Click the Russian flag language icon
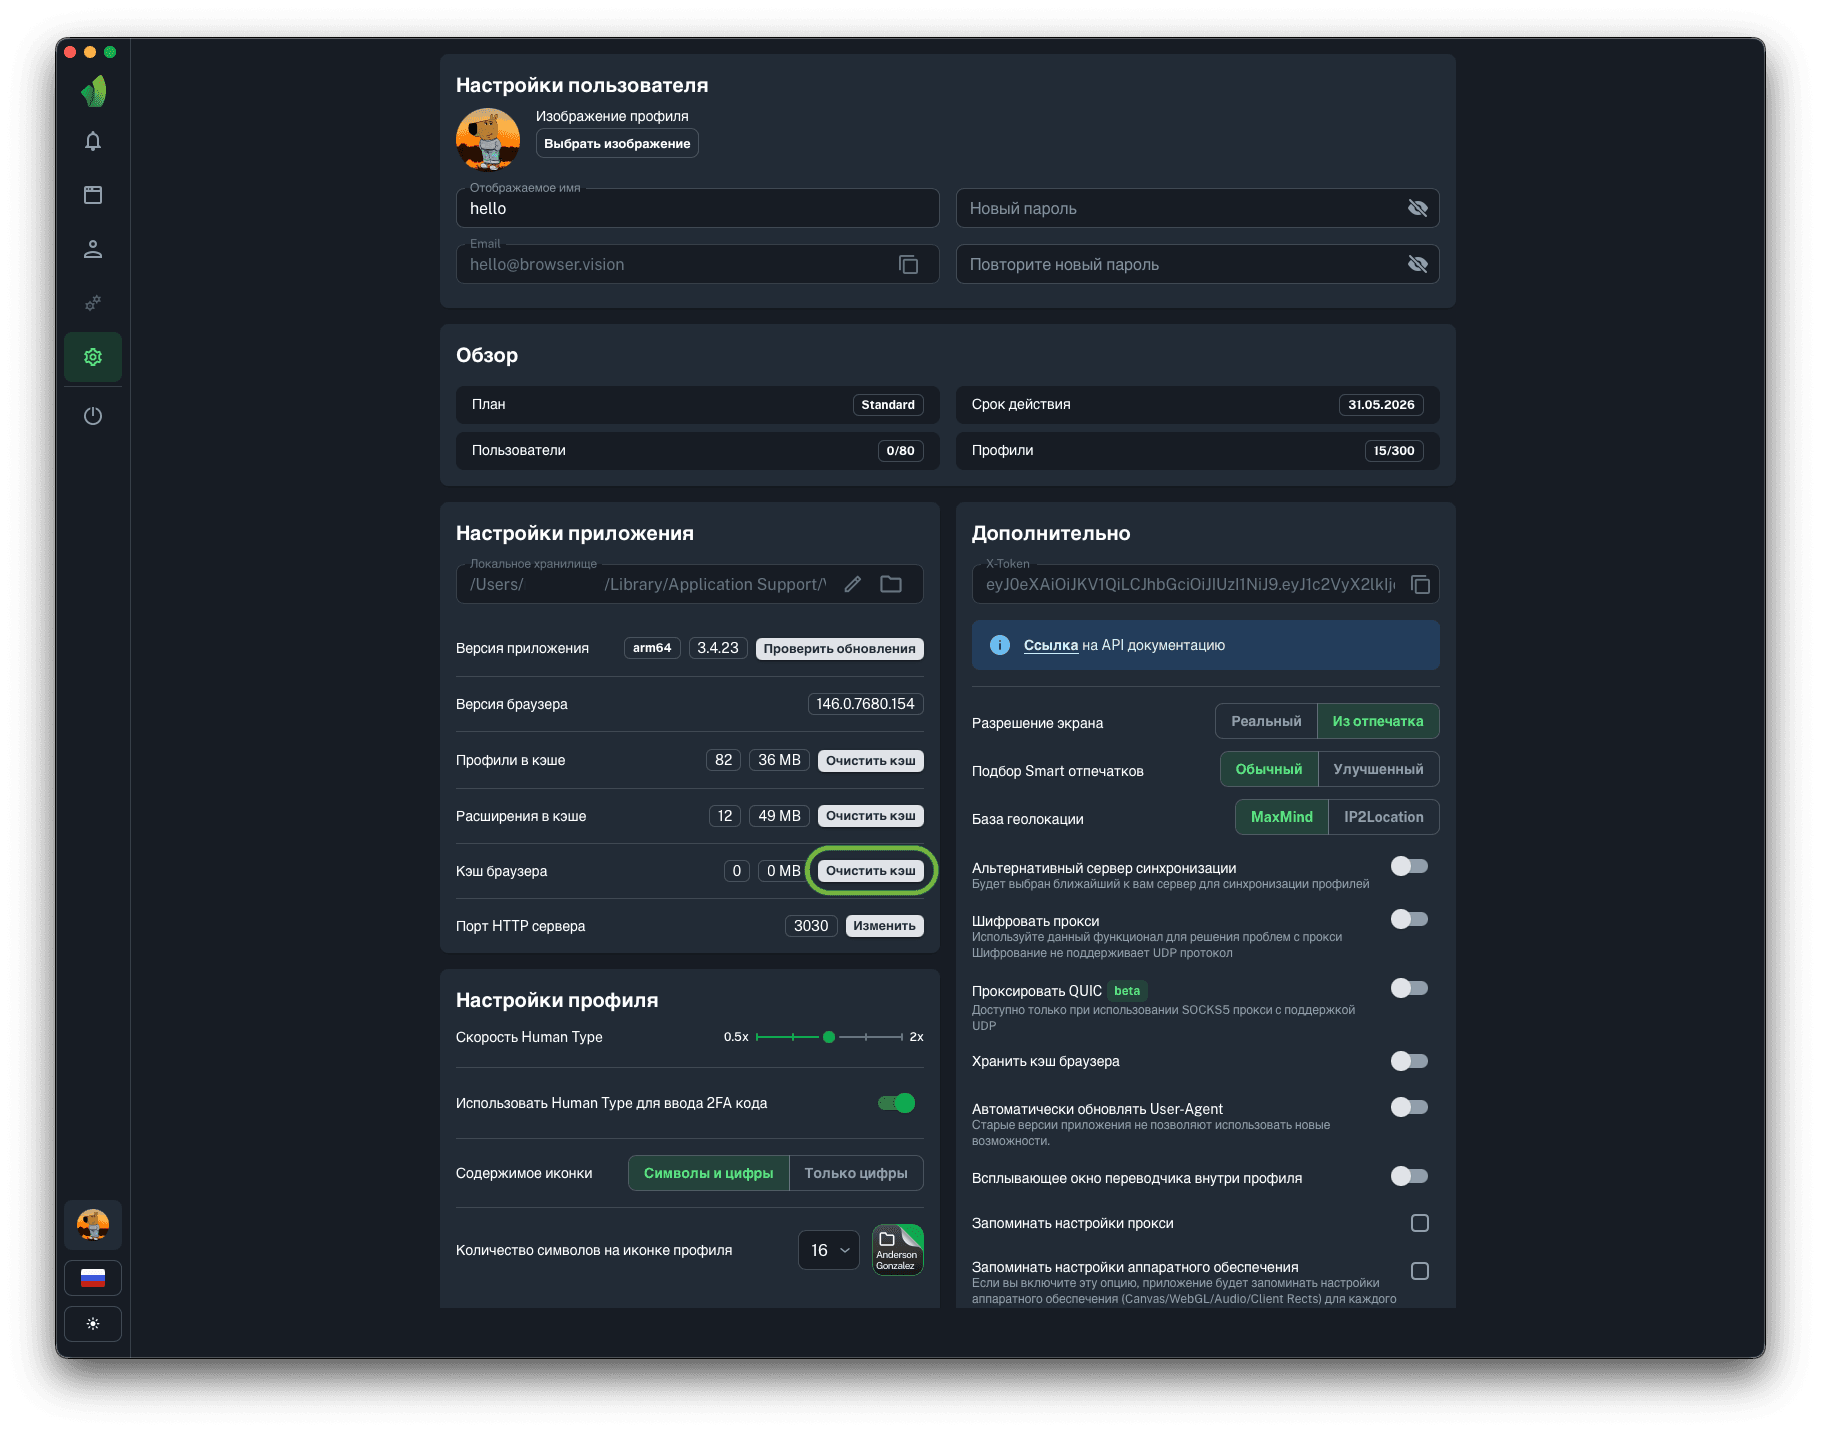This screenshot has width=1821, height=1432. [93, 1278]
